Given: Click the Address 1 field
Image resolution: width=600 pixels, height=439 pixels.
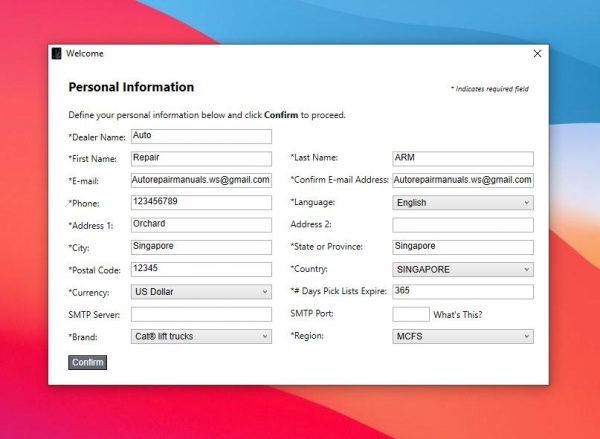Looking at the screenshot, I should point(201,225).
